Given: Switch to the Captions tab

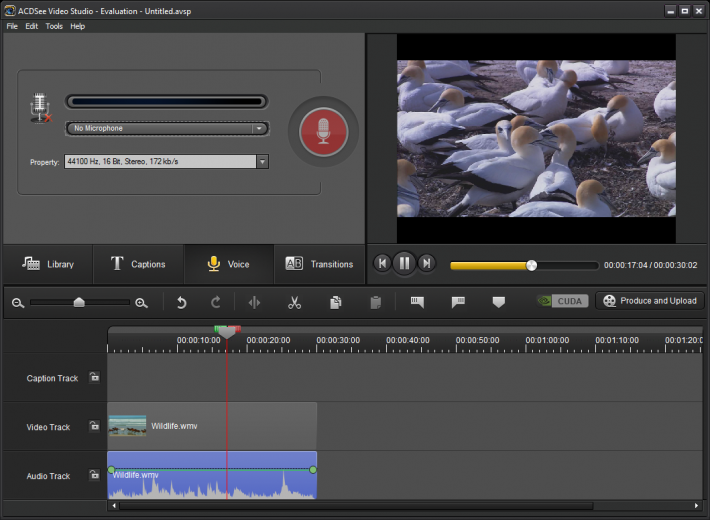Looking at the screenshot, I should pos(139,264).
